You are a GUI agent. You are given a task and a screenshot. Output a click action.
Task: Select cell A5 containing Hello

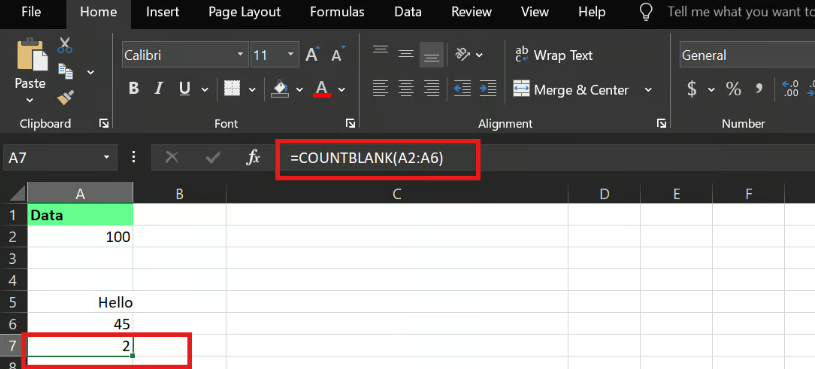80,302
